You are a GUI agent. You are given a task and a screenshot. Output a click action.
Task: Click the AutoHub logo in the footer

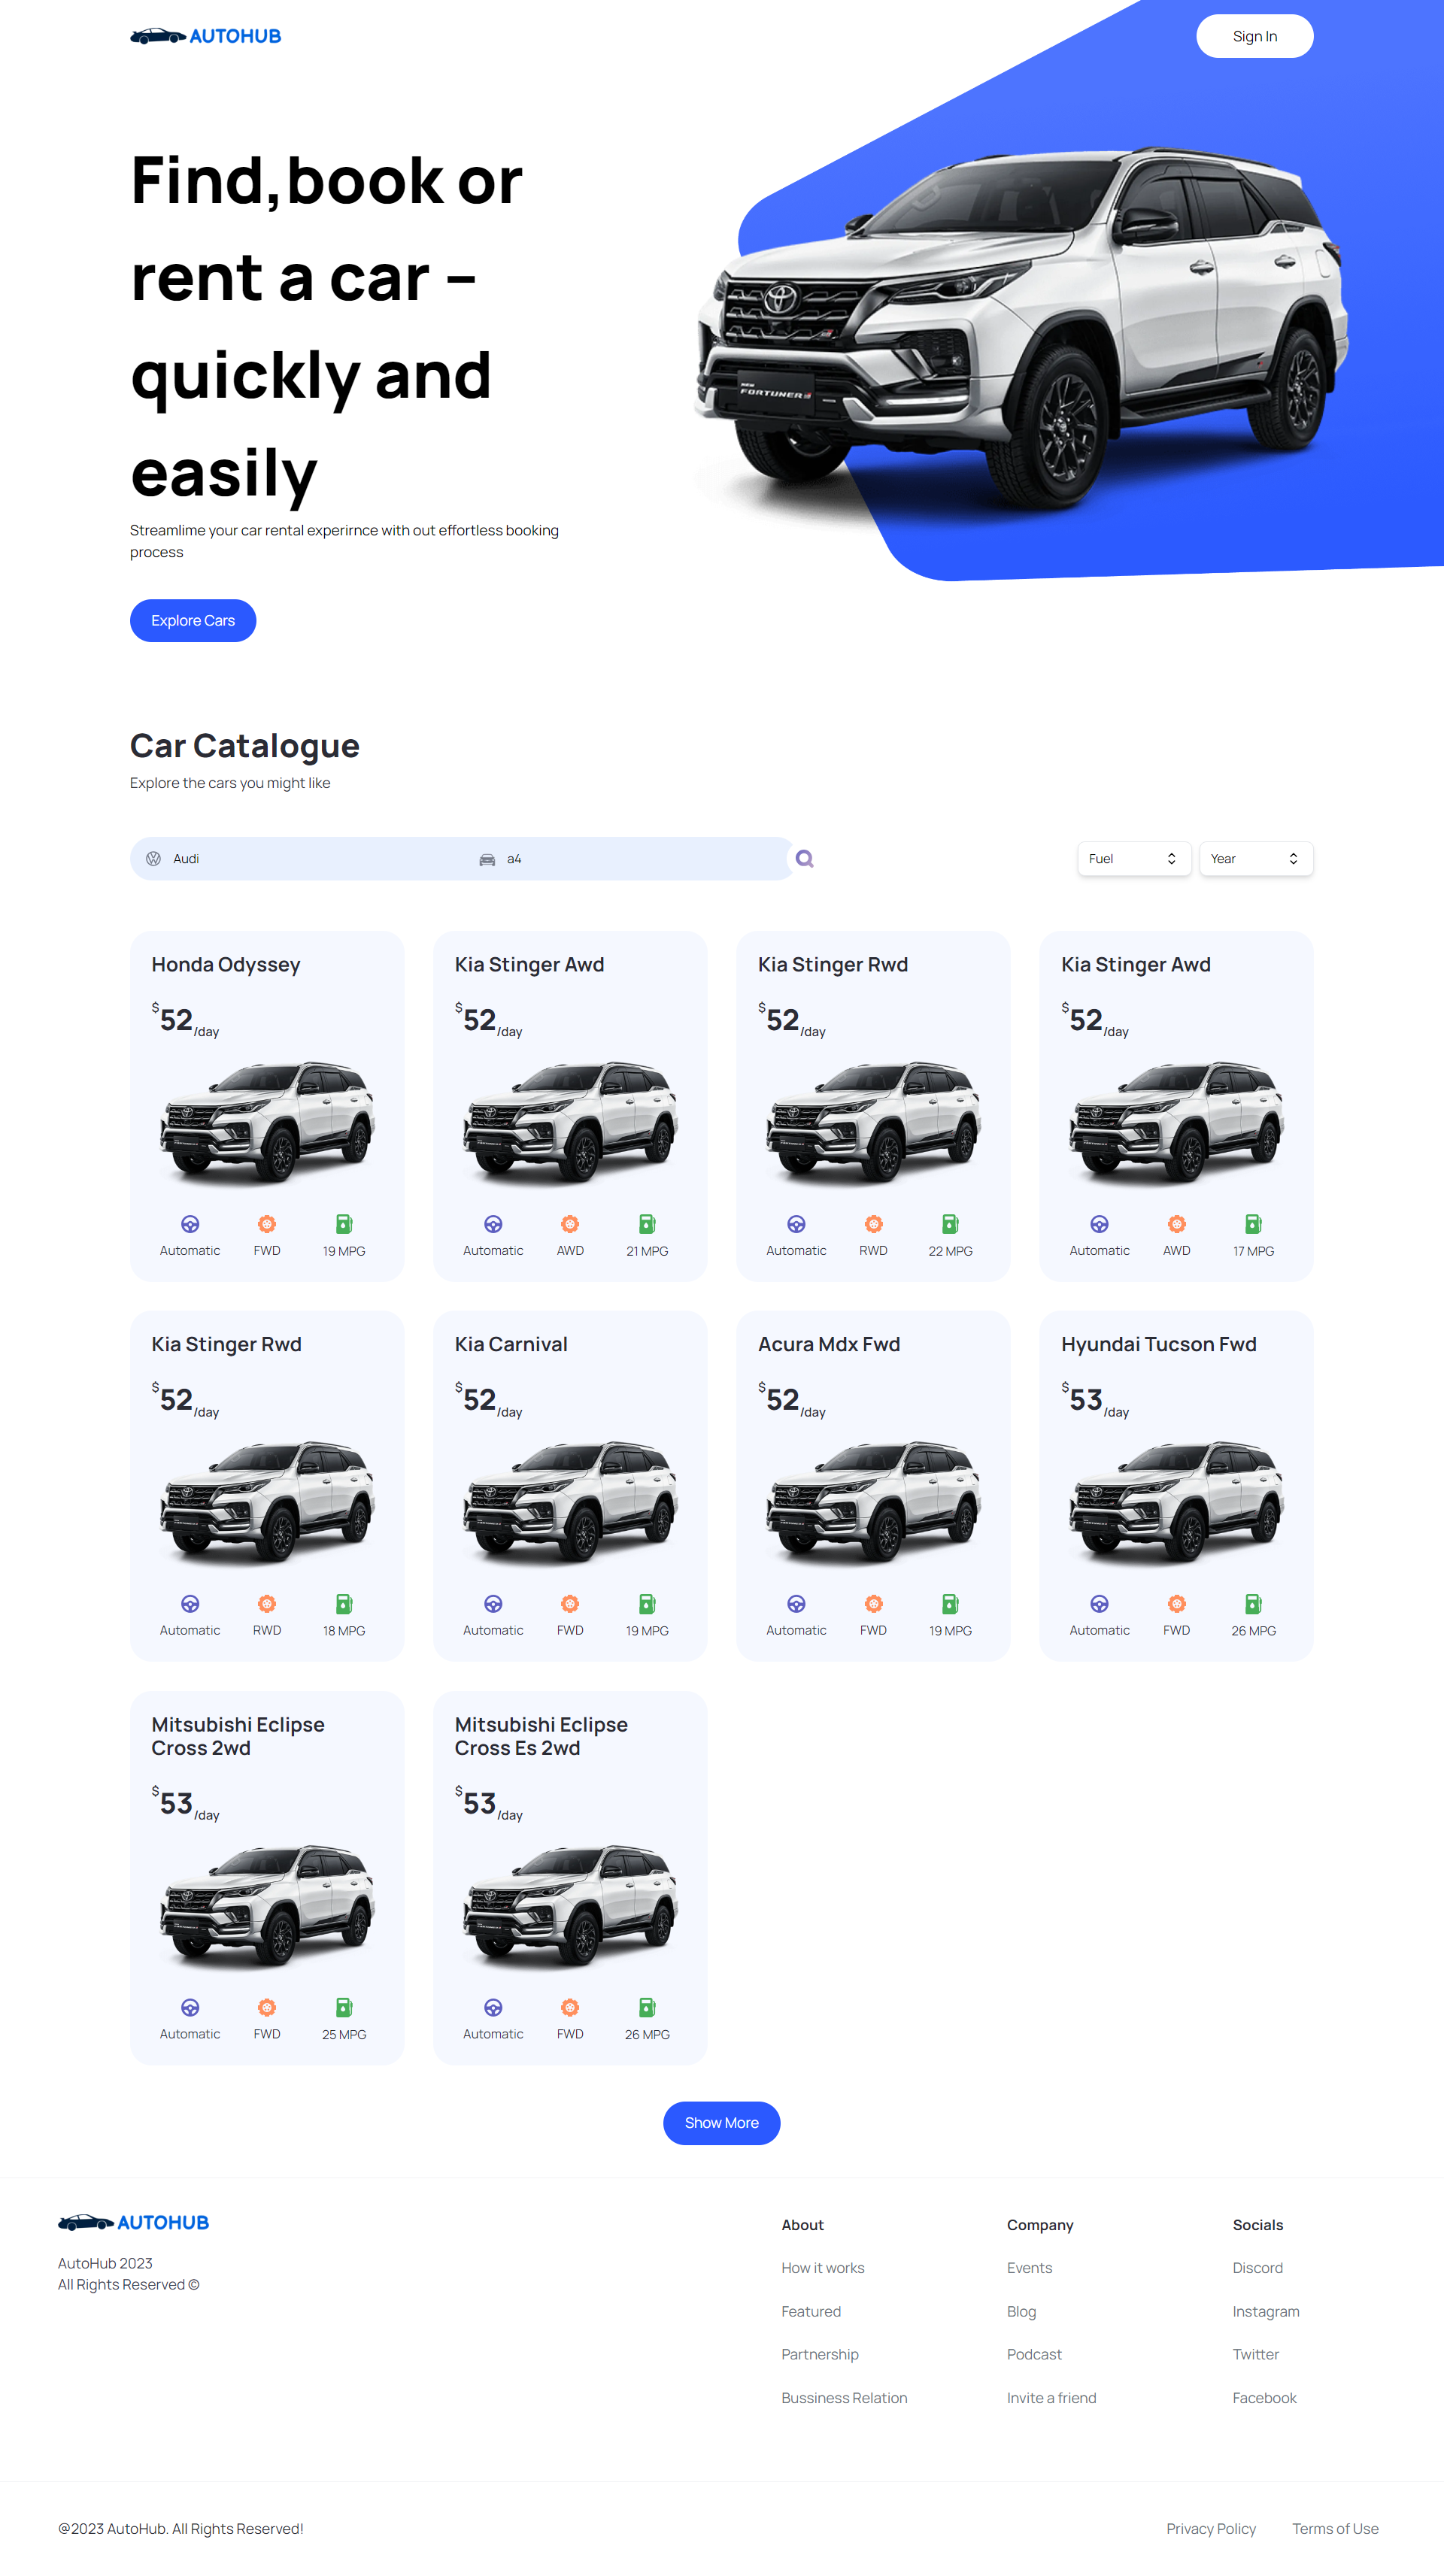[133, 2222]
